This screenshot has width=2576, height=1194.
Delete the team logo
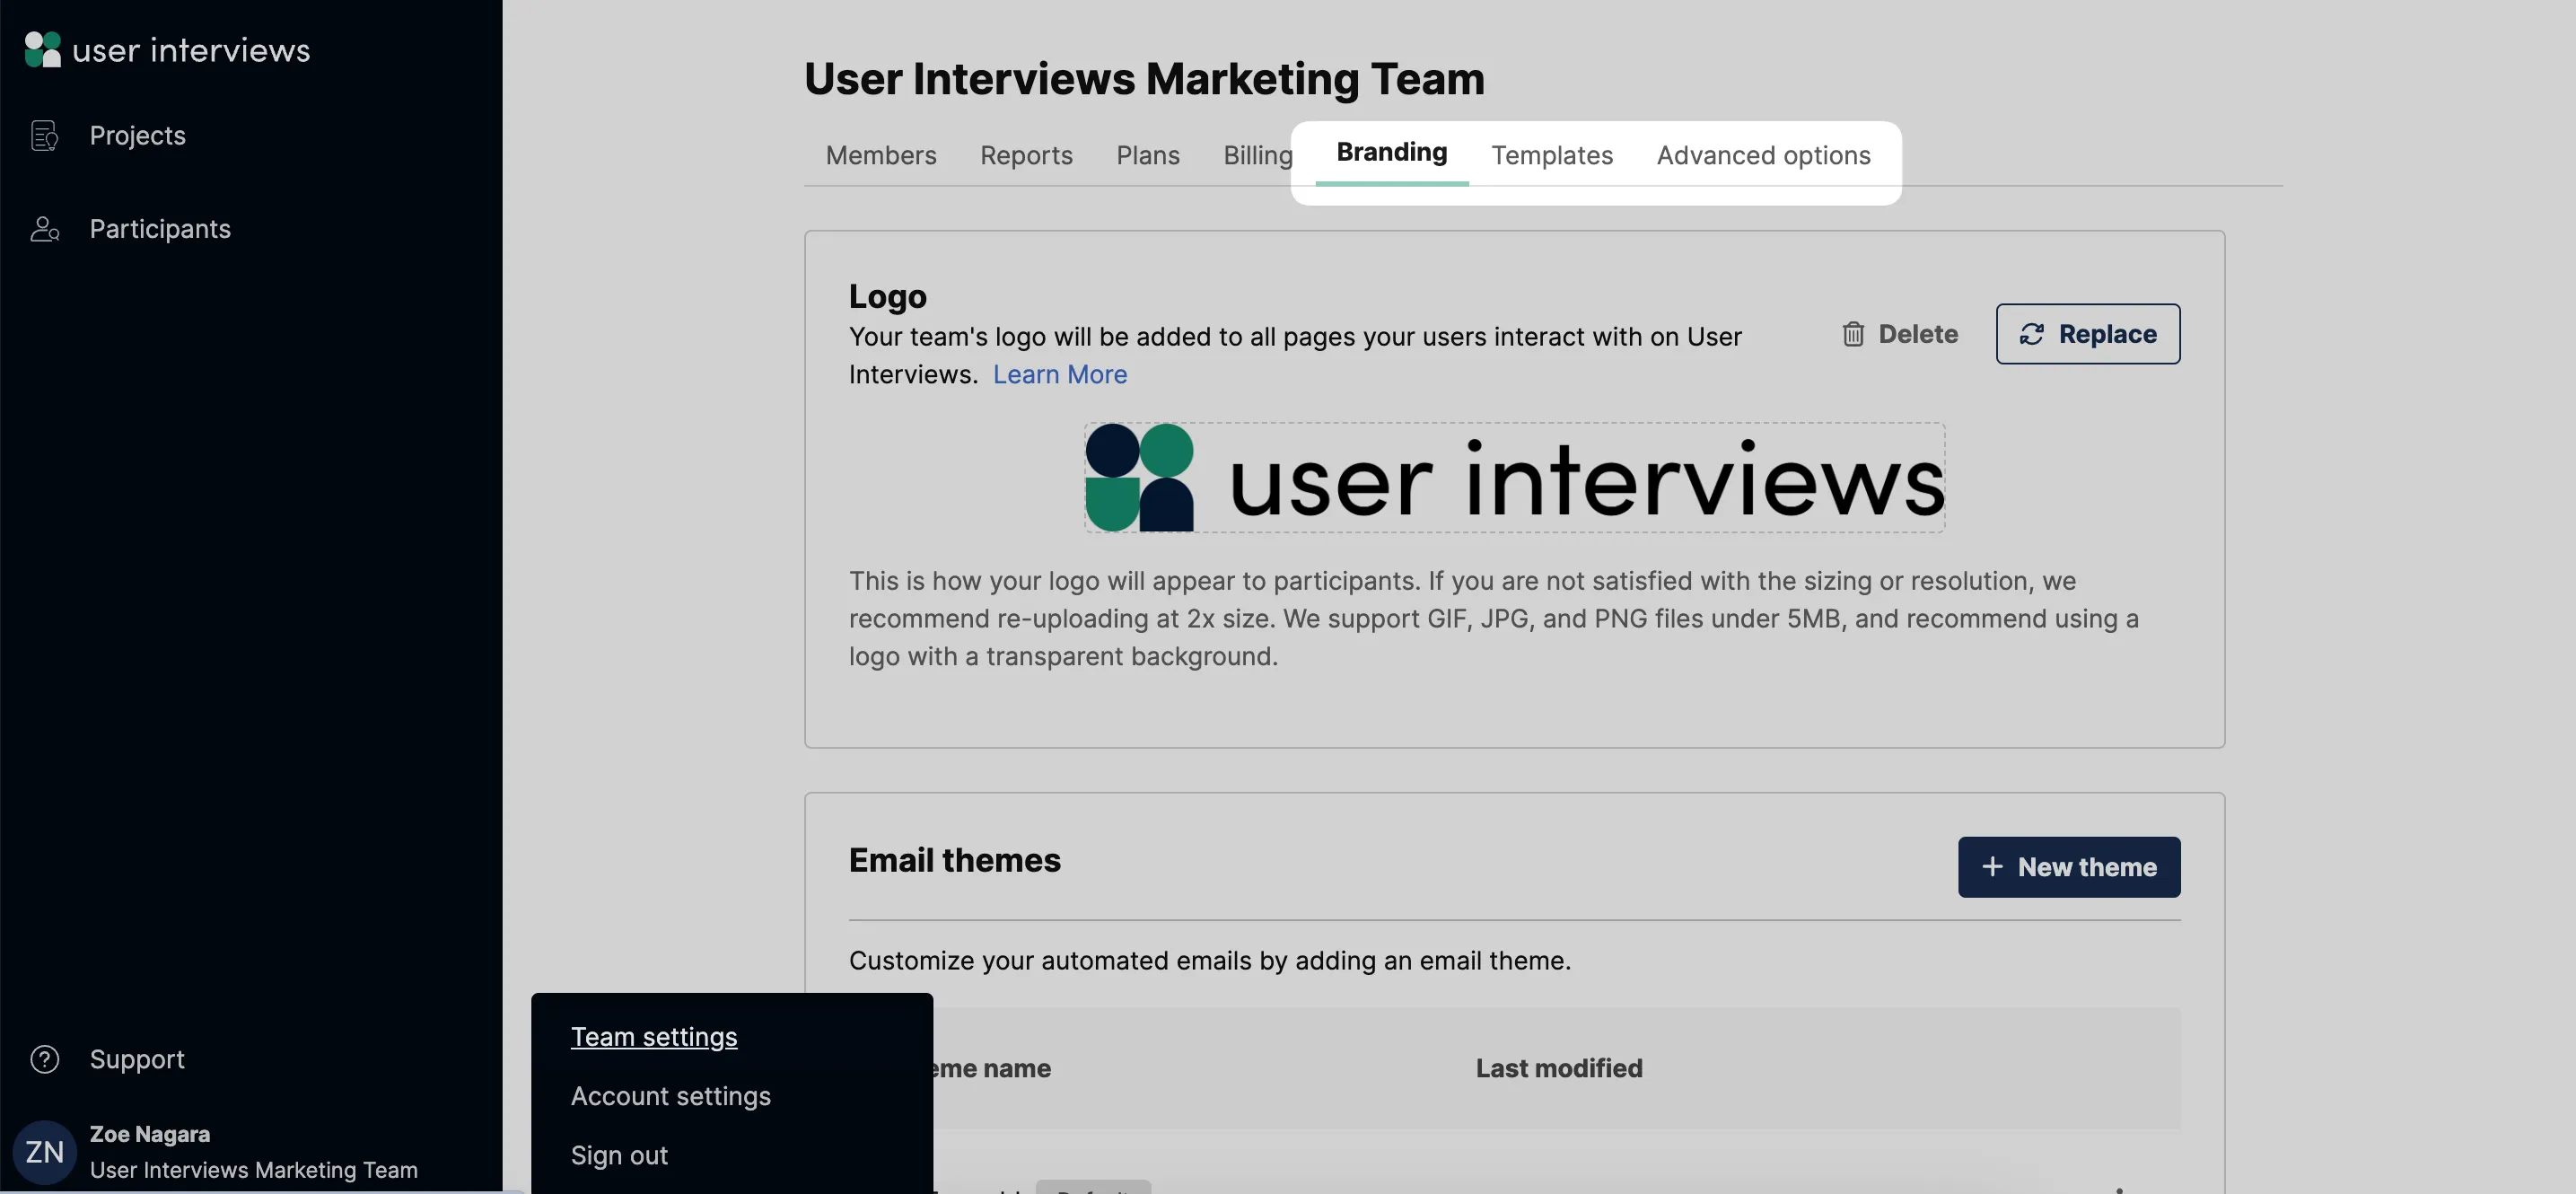pos(1900,334)
